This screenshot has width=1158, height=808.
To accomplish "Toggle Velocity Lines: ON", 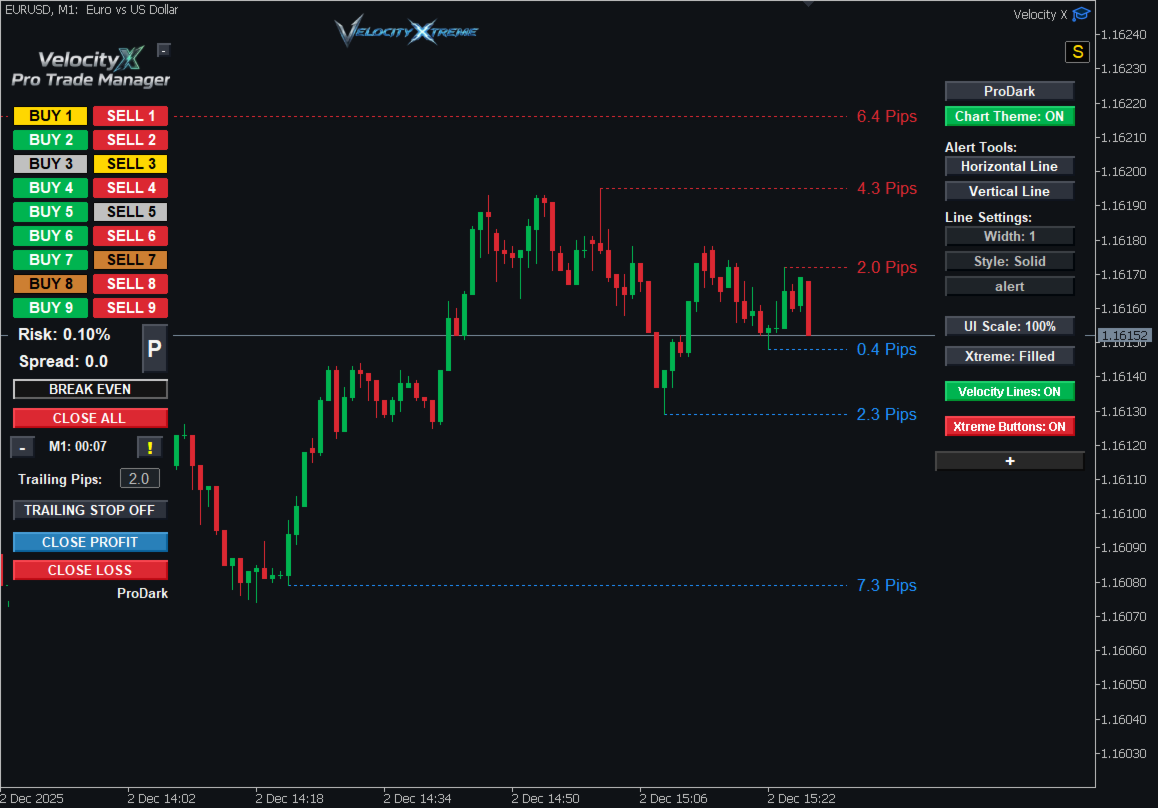I will (1010, 392).
